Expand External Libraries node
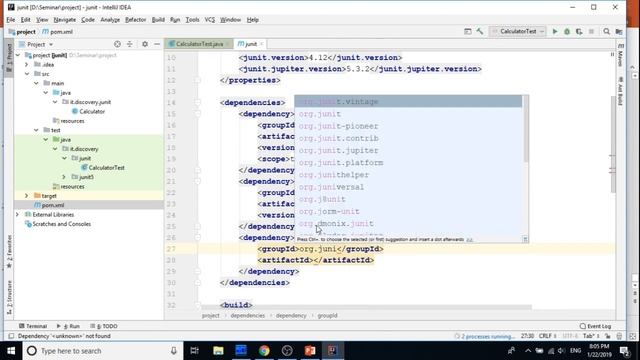 [x=18, y=215]
